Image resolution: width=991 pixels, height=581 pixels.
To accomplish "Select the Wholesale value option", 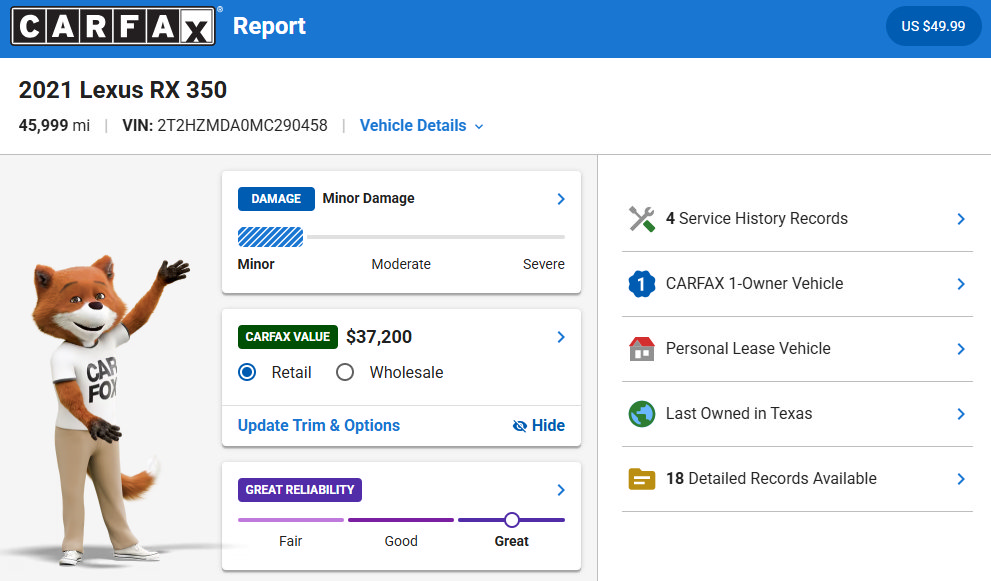I will [x=345, y=372].
